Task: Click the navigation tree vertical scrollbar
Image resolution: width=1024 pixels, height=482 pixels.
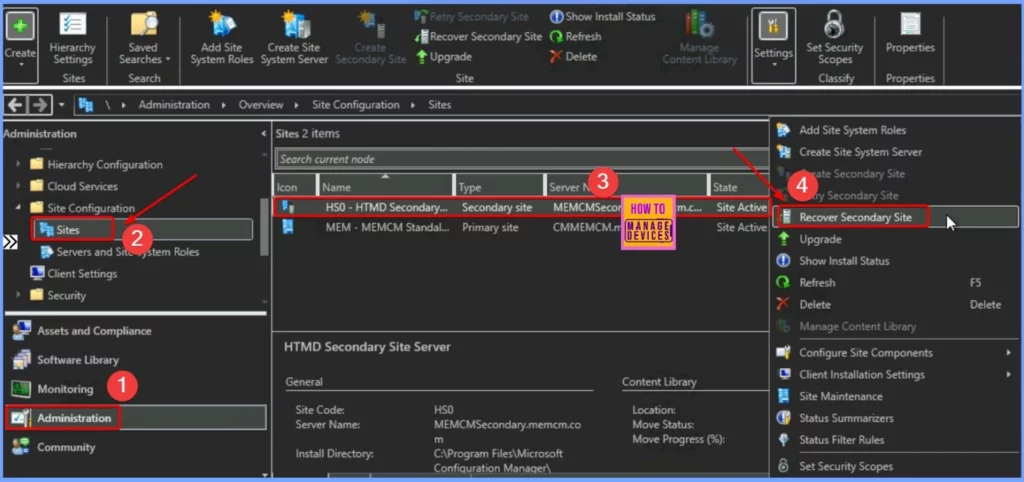Action: click(264, 229)
